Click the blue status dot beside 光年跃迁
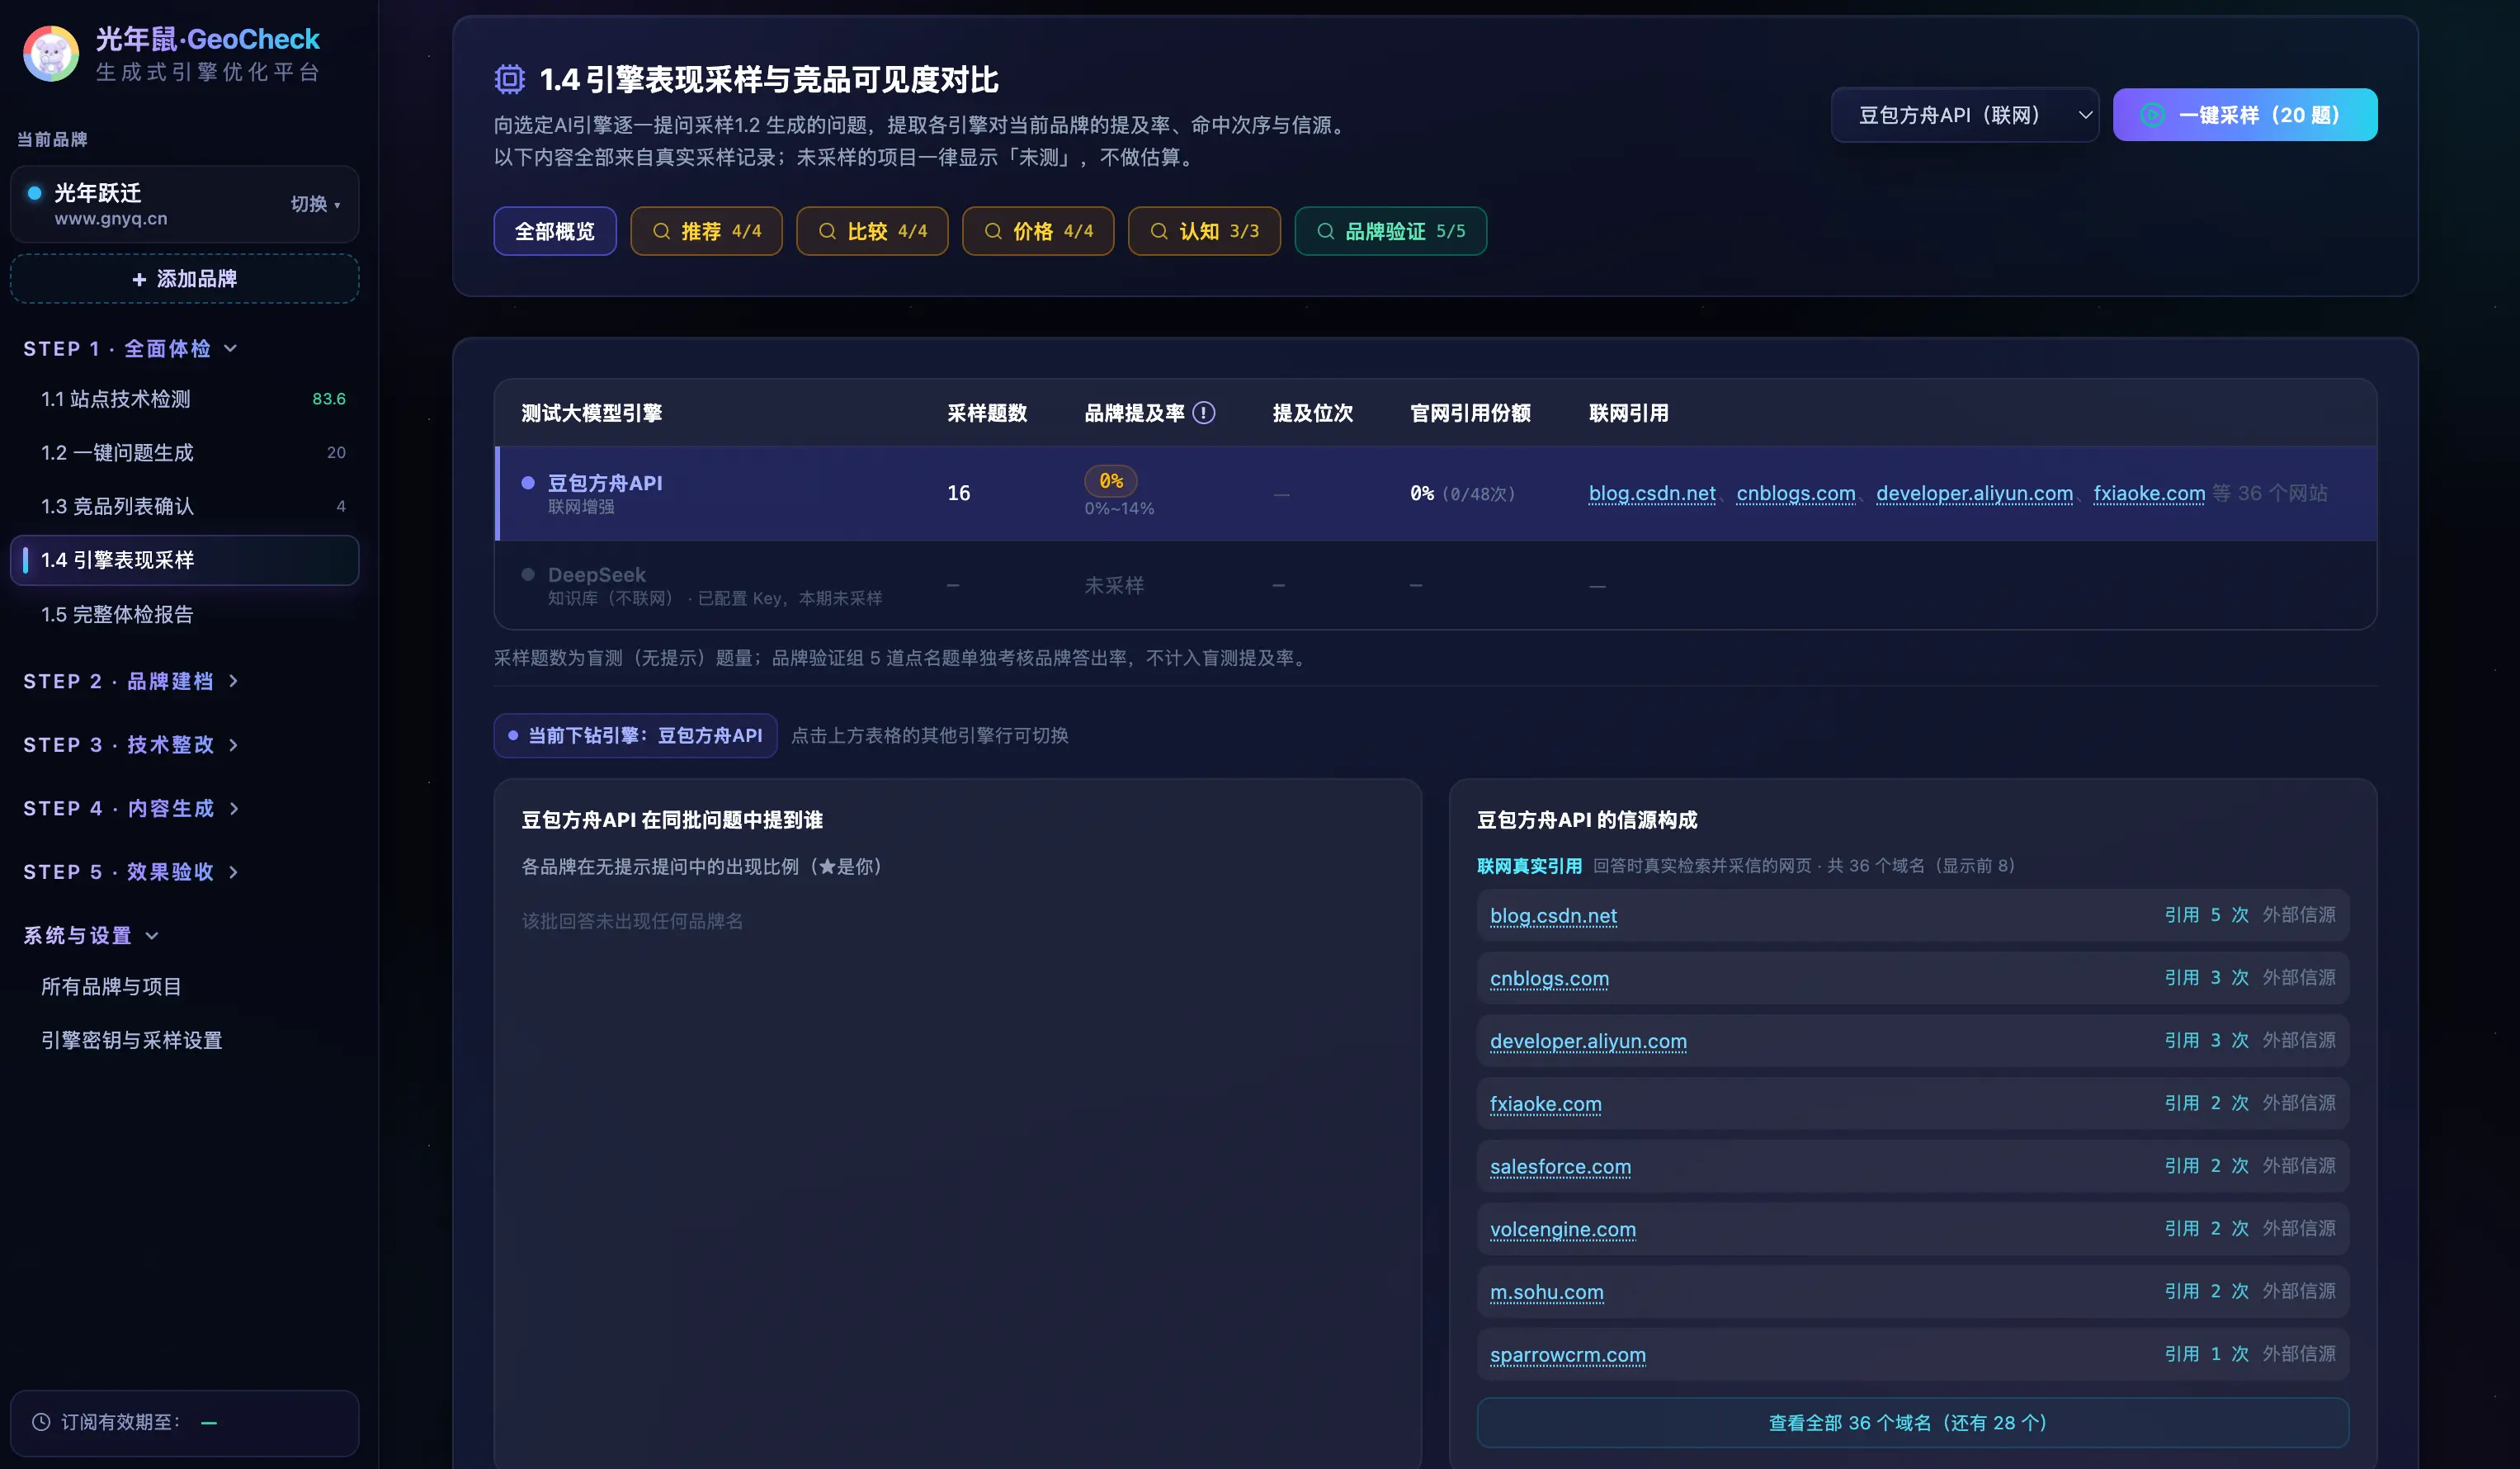The height and width of the screenshot is (1469, 2520). click(35, 193)
